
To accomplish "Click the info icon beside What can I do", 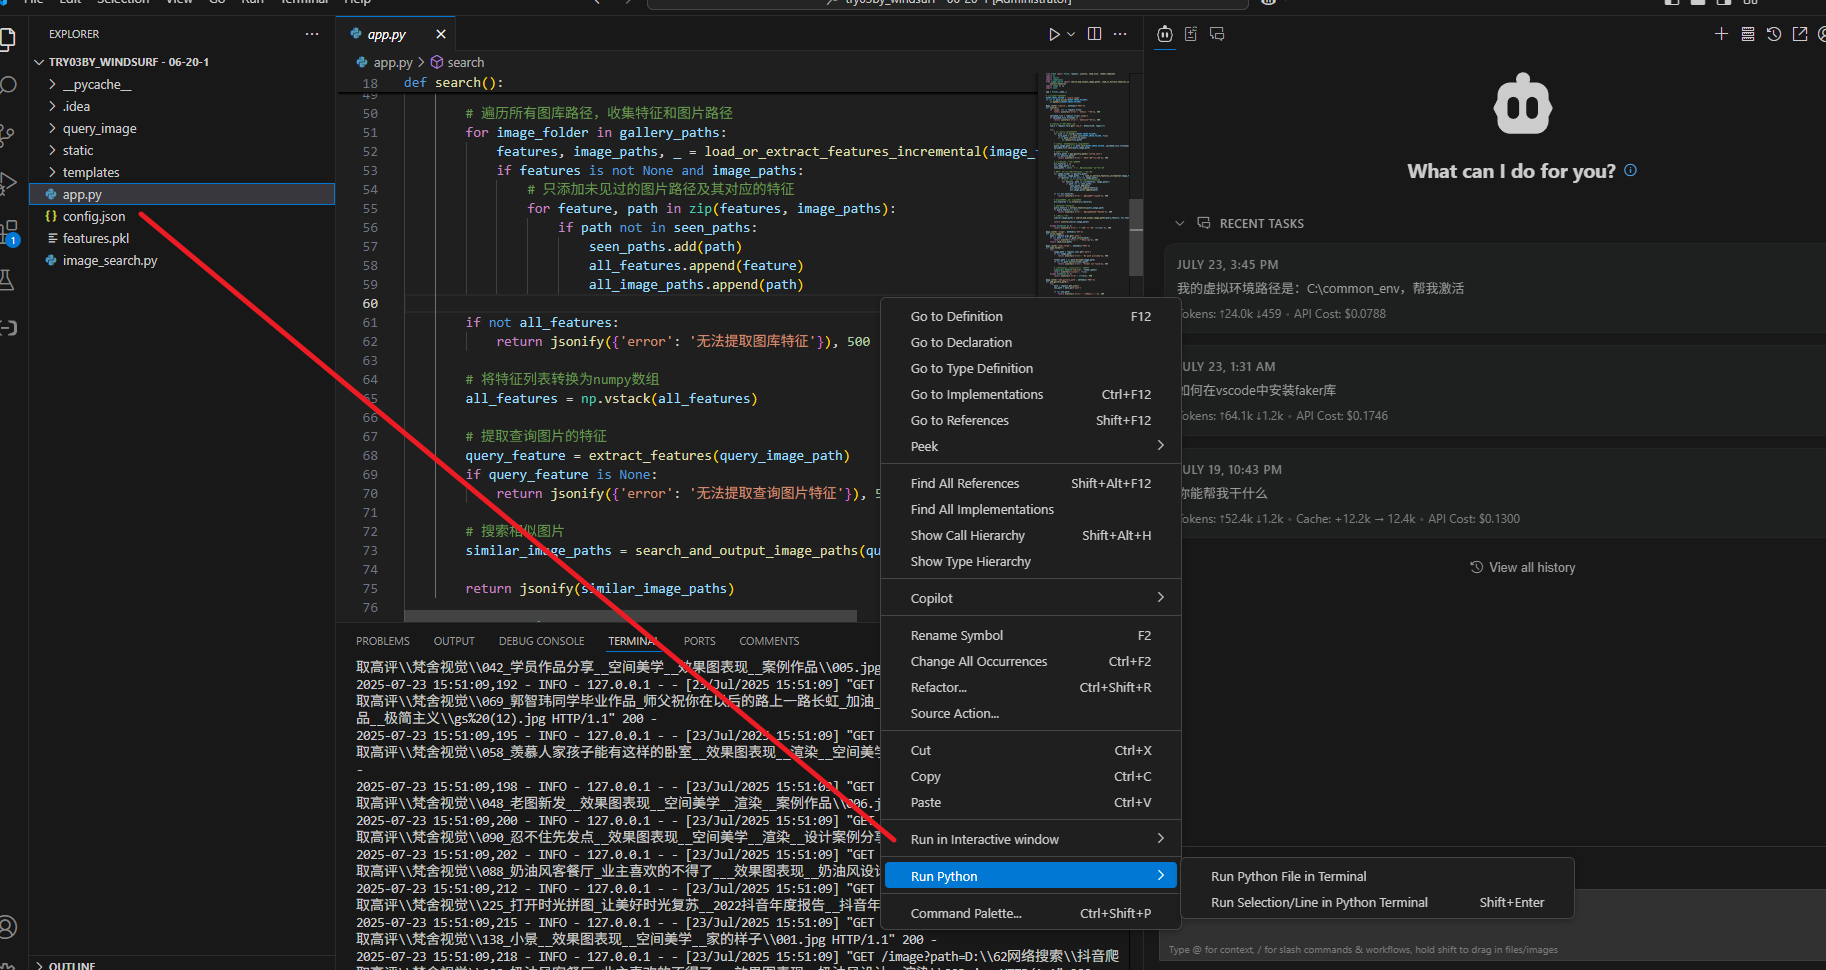I will click(x=1630, y=170).
